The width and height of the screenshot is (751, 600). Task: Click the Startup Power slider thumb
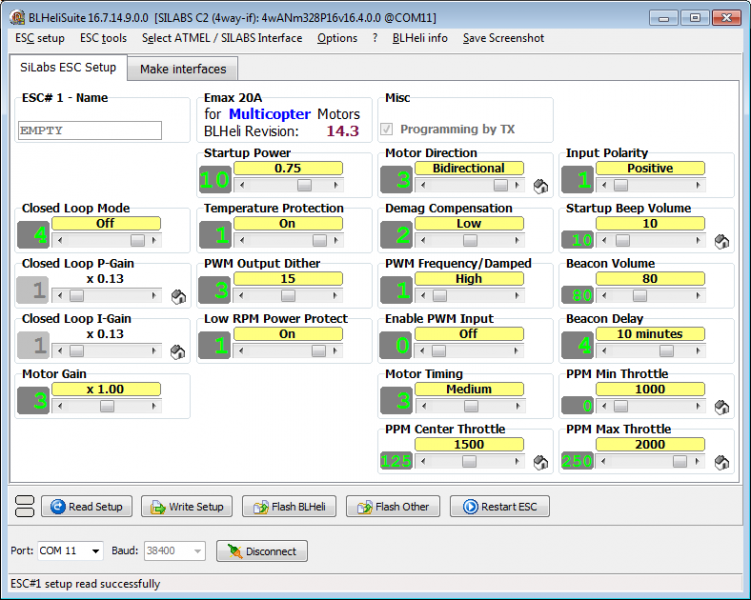[x=304, y=185]
